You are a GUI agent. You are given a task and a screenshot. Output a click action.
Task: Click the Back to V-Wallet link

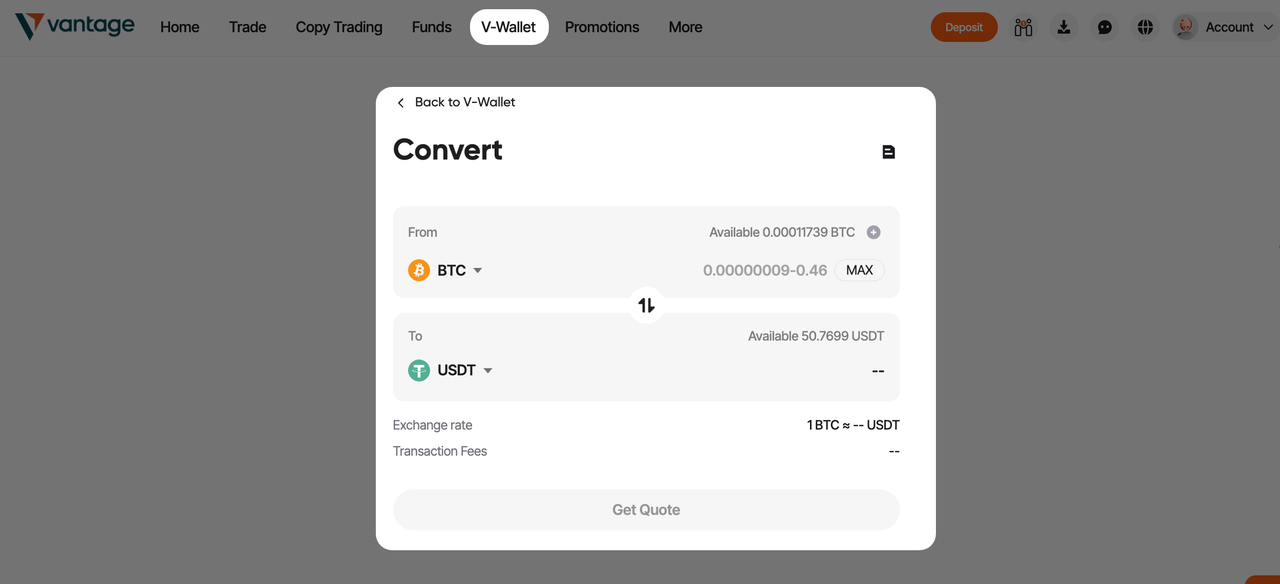click(x=465, y=102)
